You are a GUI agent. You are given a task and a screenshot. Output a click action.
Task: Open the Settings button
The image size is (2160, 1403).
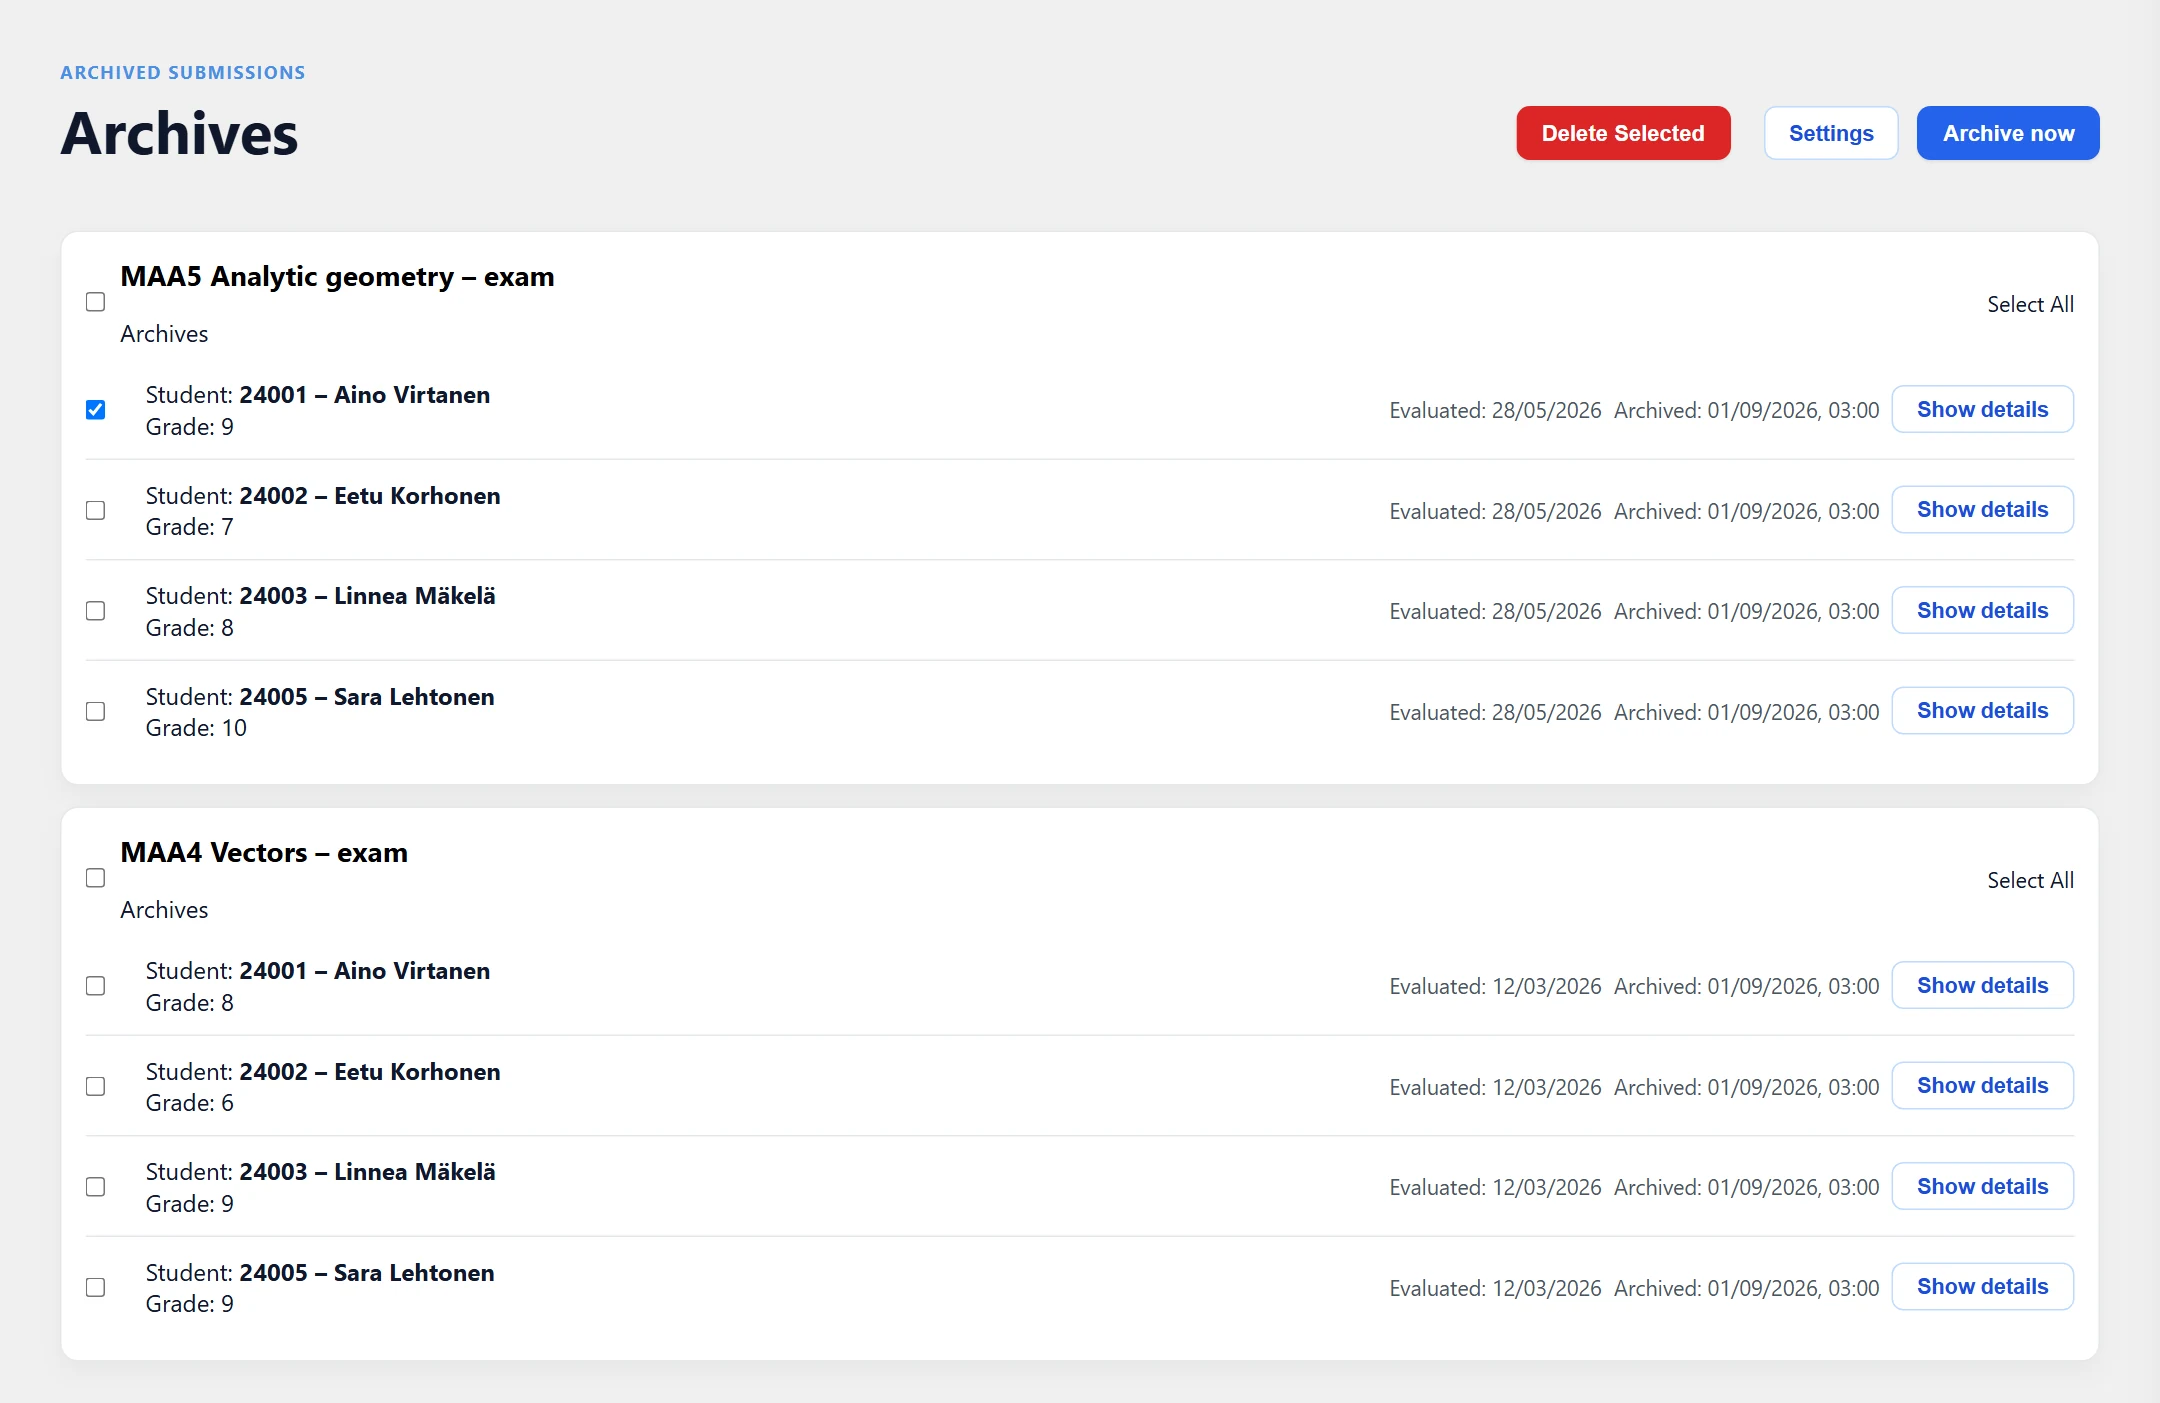[x=1831, y=133]
